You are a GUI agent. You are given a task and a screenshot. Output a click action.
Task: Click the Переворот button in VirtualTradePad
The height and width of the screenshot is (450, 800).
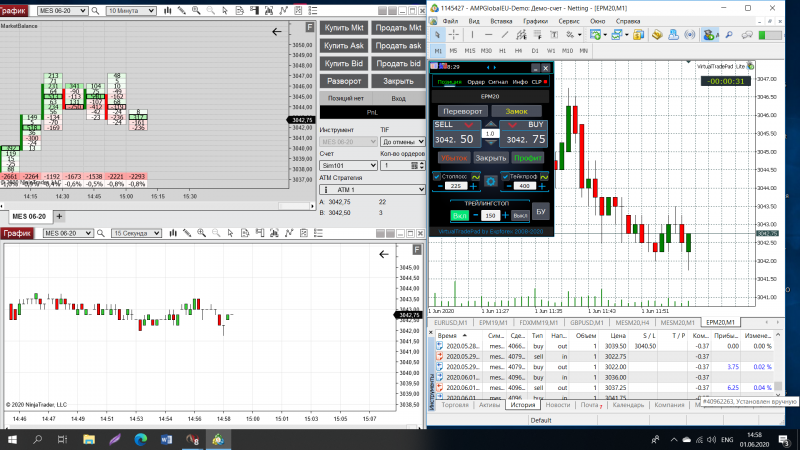click(x=463, y=111)
